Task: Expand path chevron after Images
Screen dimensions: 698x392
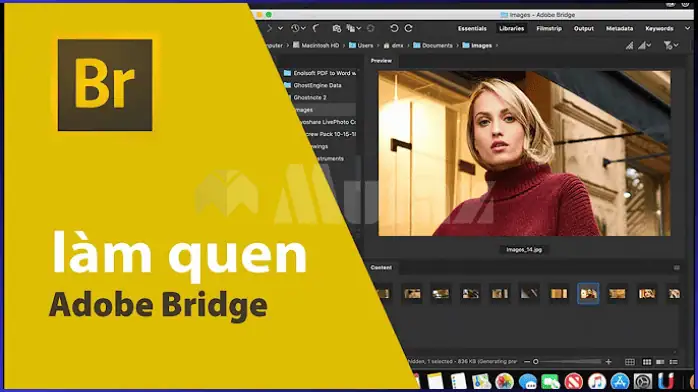Action: pos(497,45)
